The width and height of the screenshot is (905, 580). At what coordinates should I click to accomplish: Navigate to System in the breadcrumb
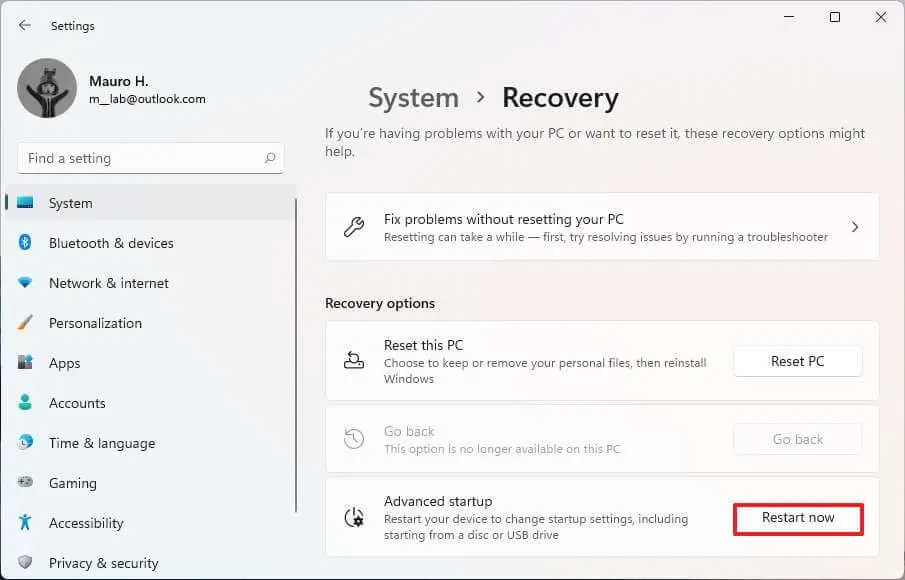(413, 98)
